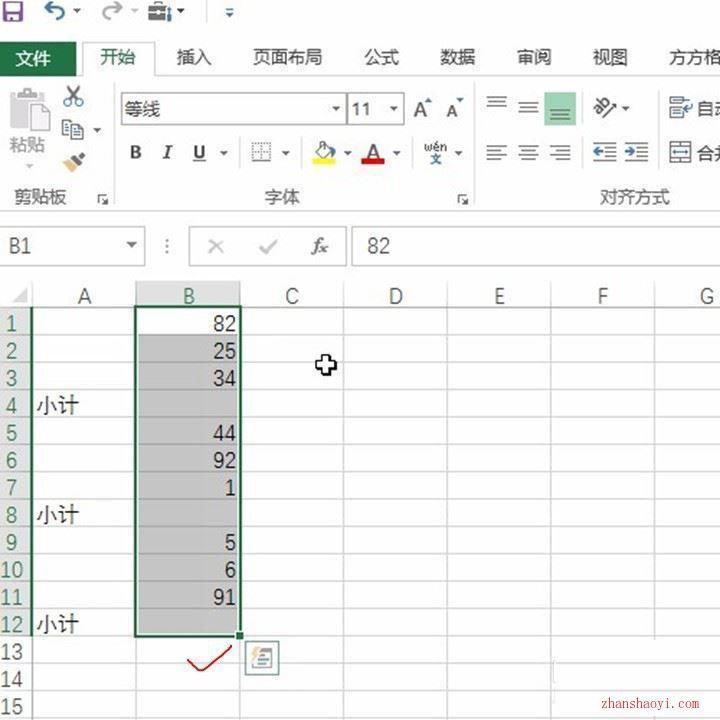Open Insert Function fx dialog

pos(320,246)
